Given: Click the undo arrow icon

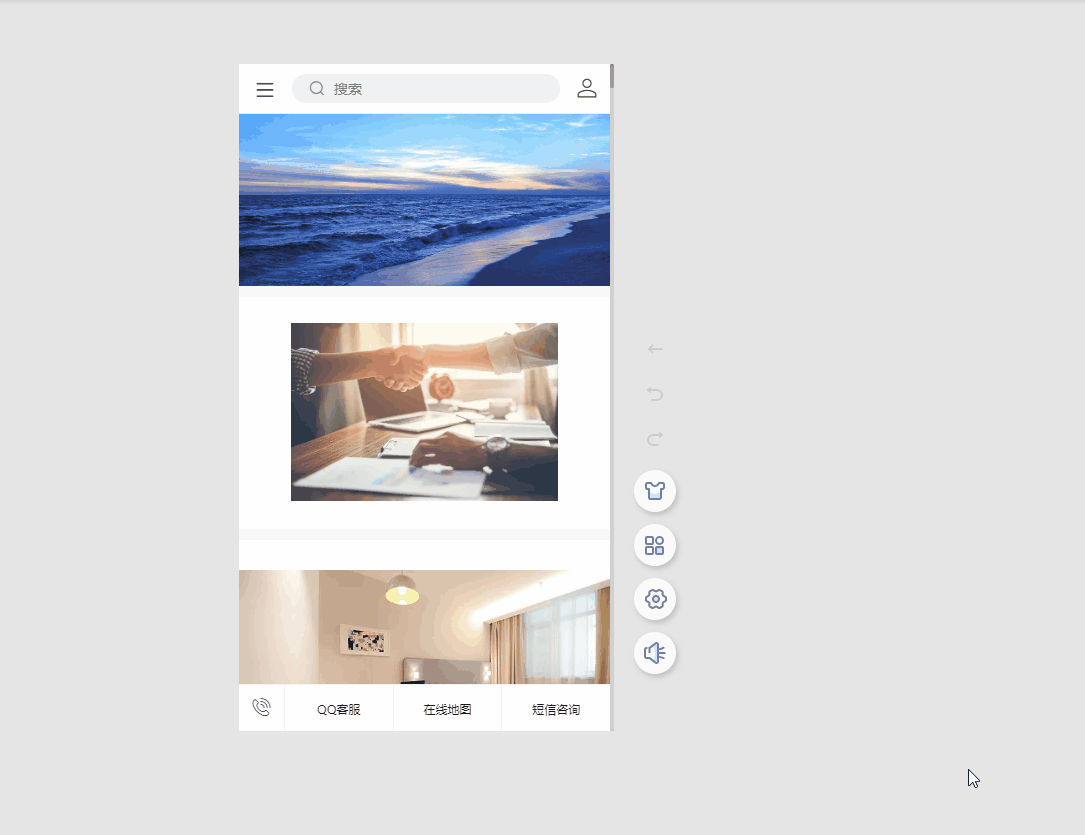Looking at the screenshot, I should 655,394.
